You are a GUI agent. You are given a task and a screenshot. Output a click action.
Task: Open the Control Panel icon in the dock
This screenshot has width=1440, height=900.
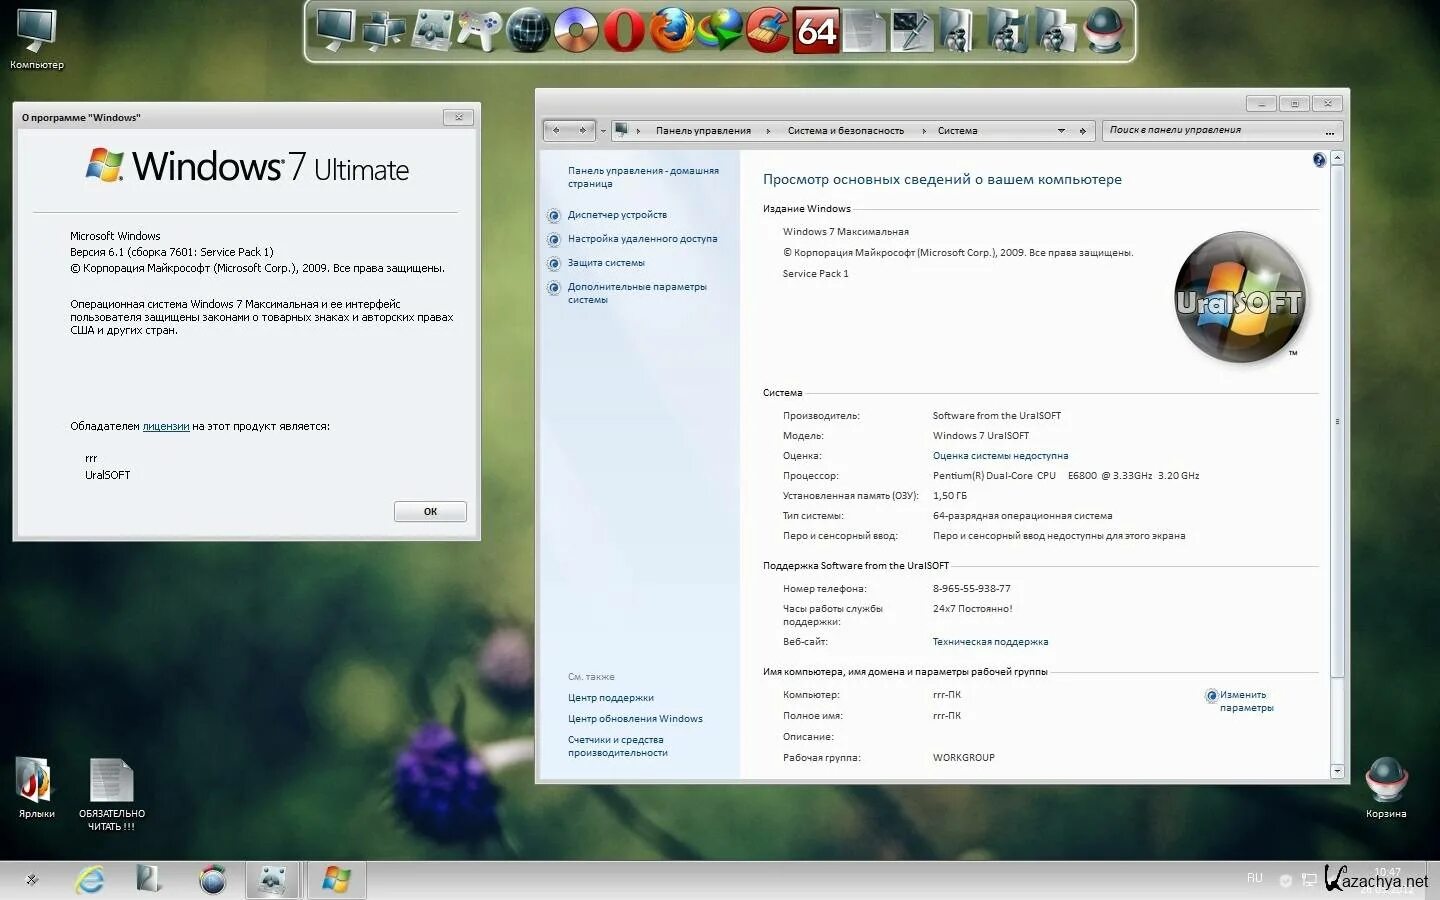(432, 30)
